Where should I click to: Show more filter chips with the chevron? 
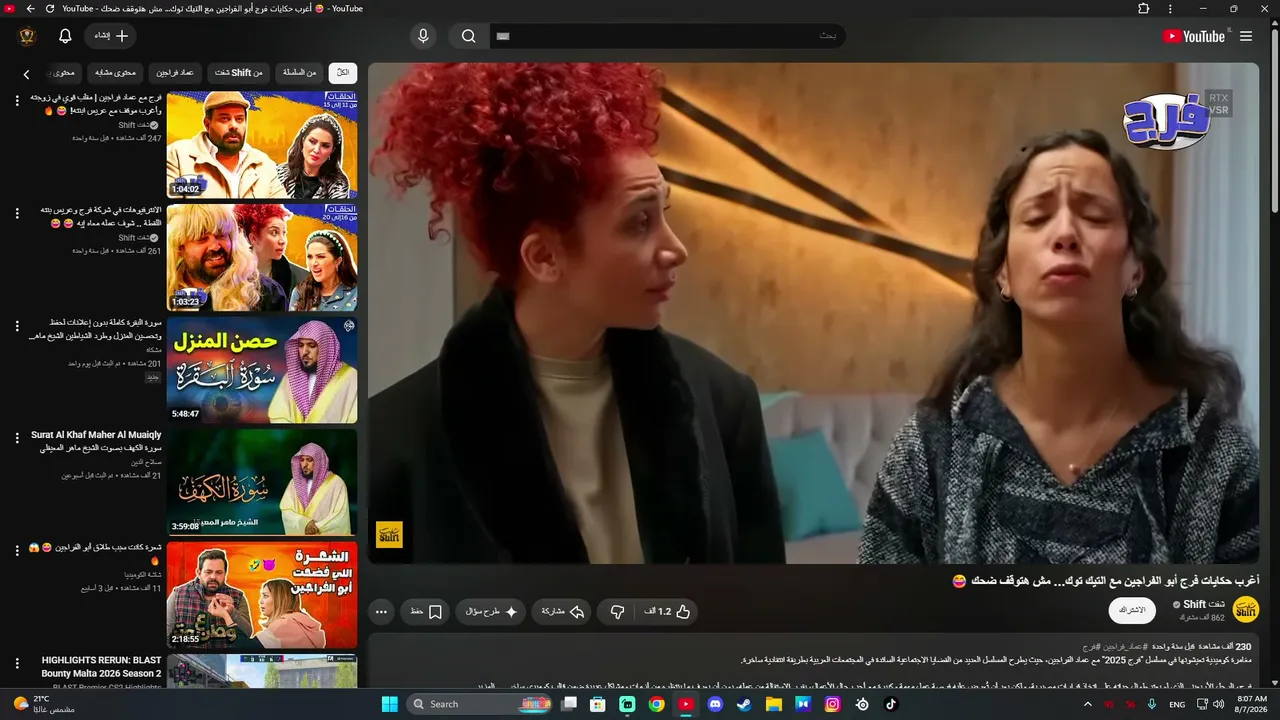pyautogui.click(x=27, y=74)
